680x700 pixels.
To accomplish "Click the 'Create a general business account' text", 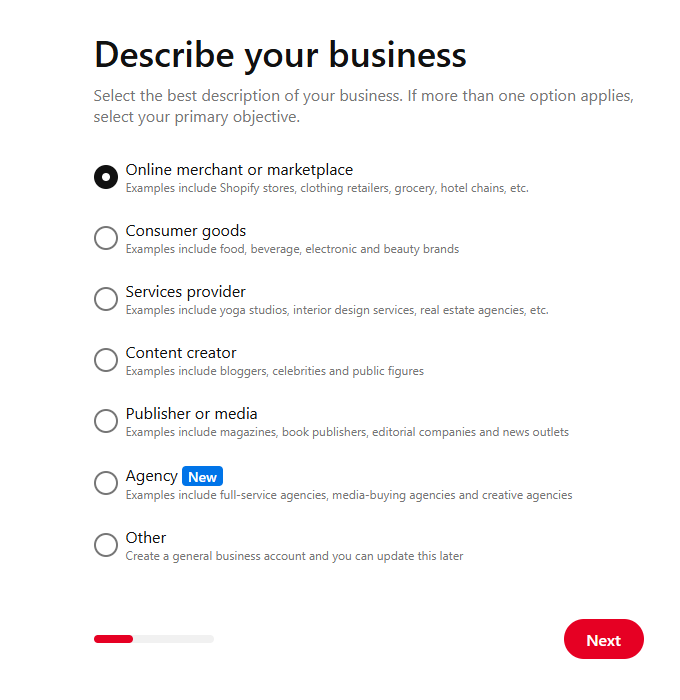I will click(294, 556).
